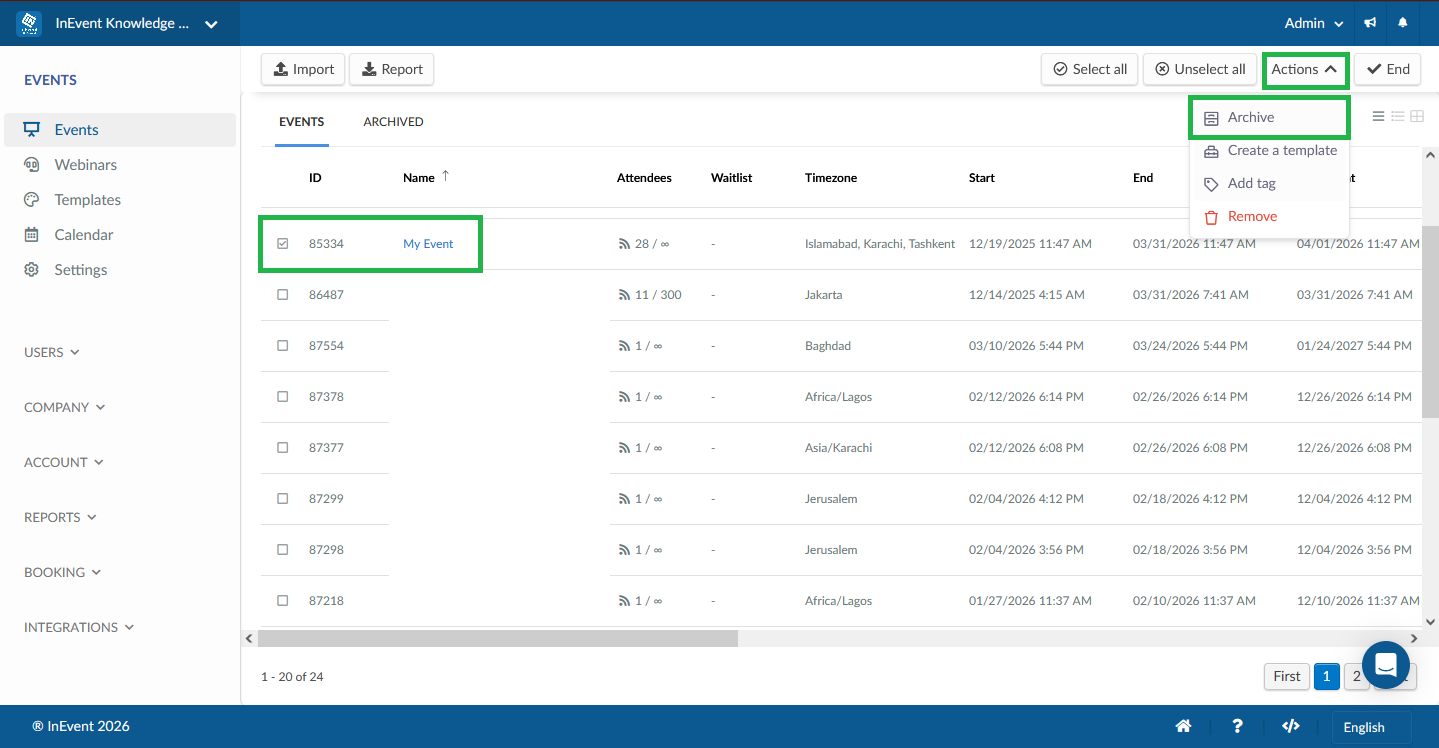Click the Attendees column header

(x=644, y=178)
